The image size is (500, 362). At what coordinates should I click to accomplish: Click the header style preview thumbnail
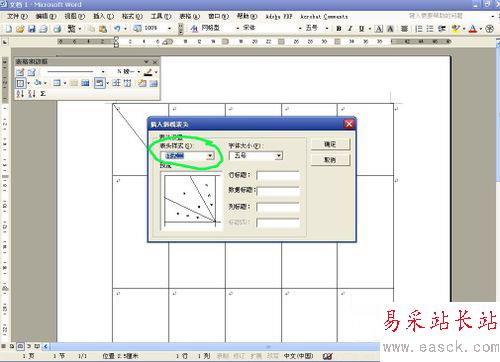[191, 201]
